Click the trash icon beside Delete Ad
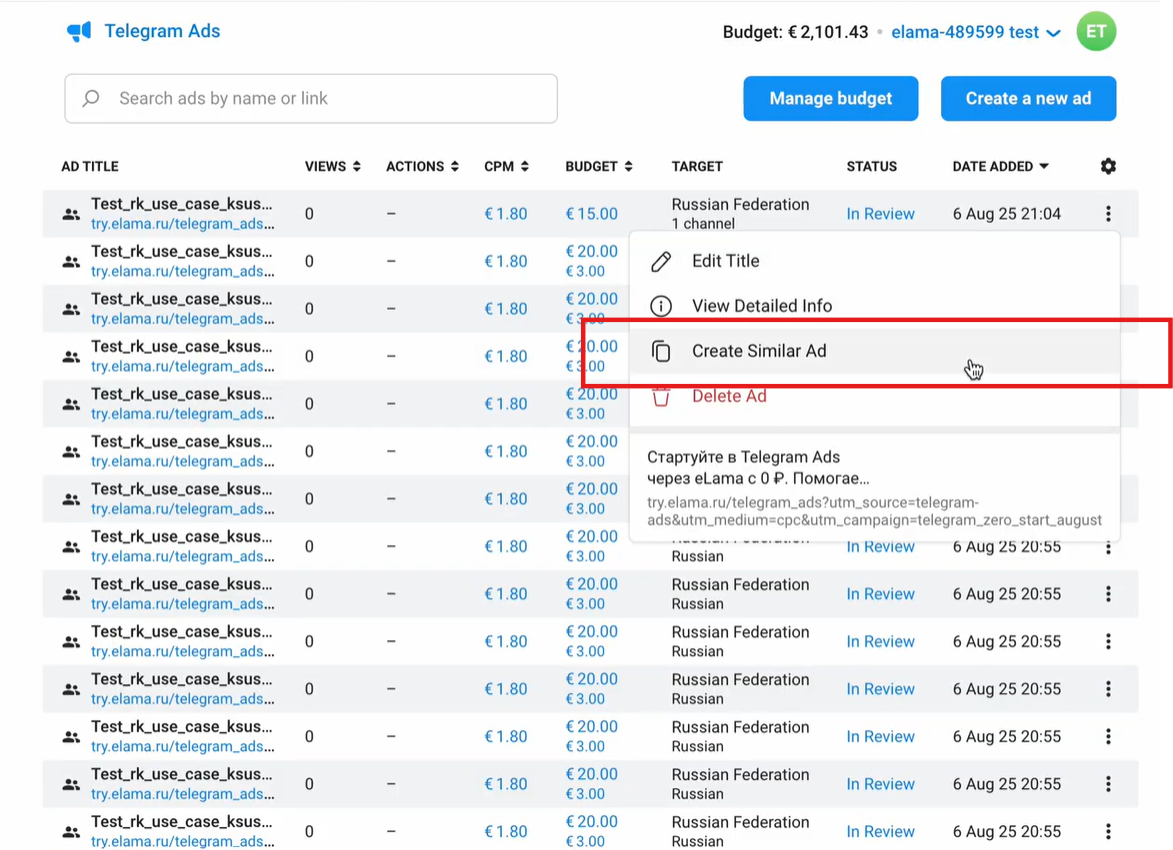The width and height of the screenshot is (1173, 850). (661, 396)
